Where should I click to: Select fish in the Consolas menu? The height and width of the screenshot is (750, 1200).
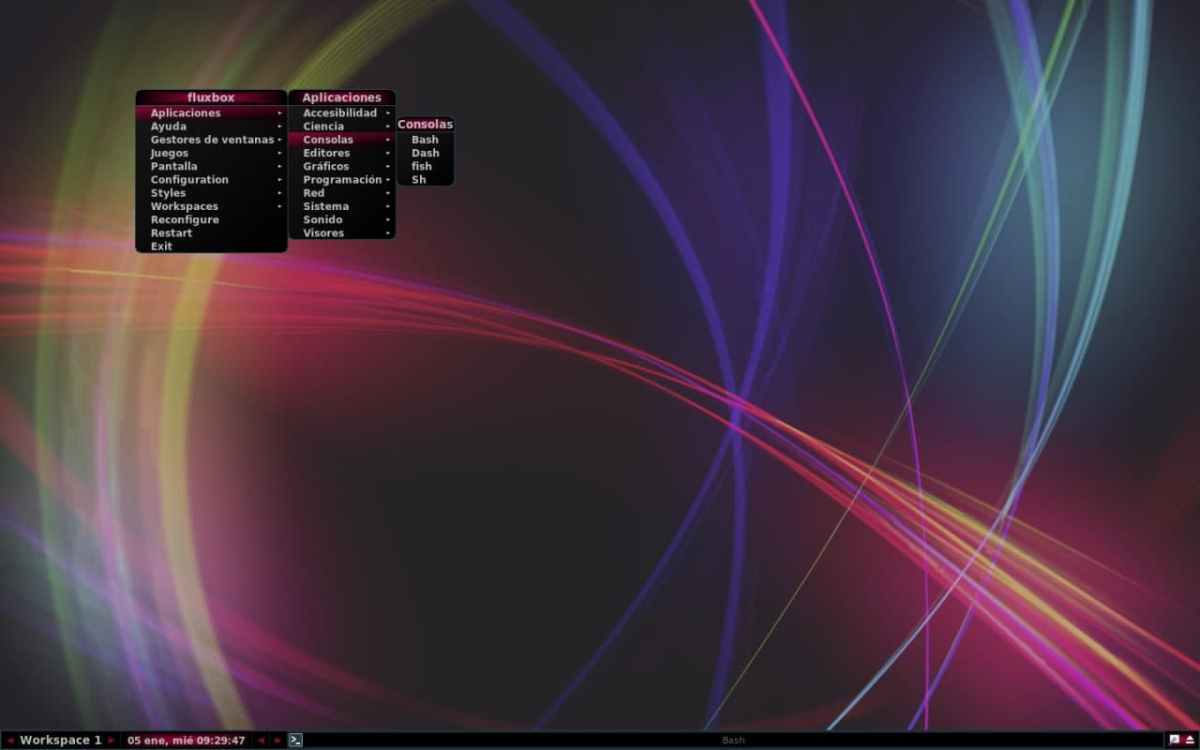click(x=422, y=166)
